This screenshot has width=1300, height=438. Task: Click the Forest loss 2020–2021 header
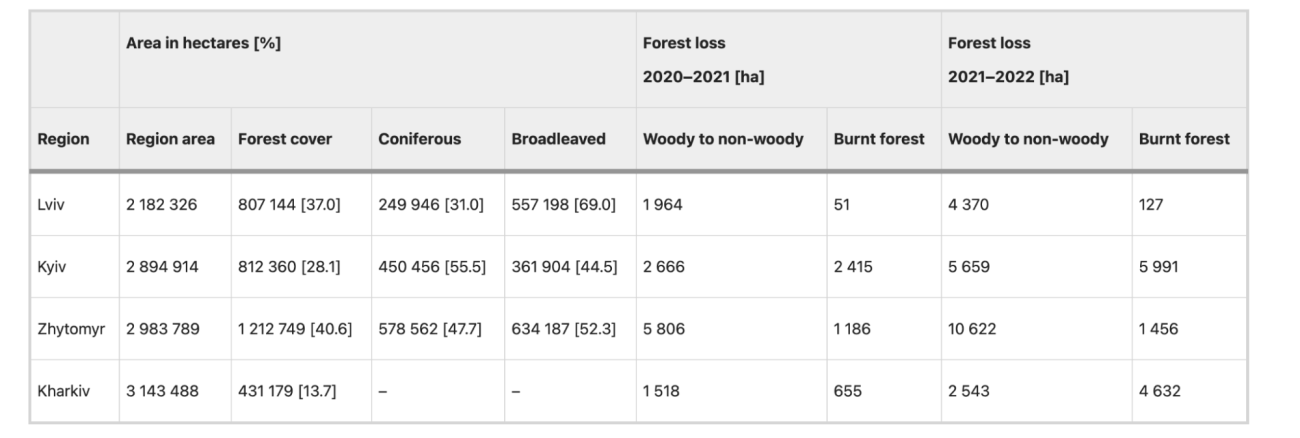704,60
